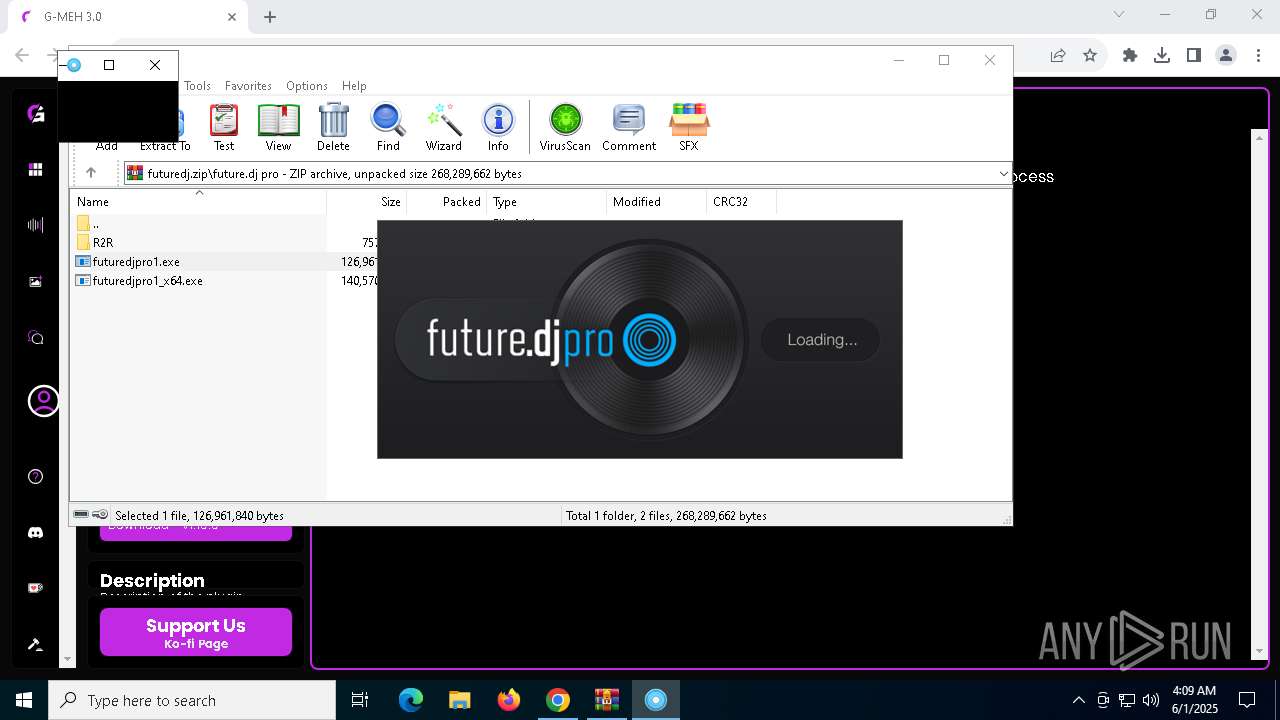This screenshot has height=720, width=1280.
Task: Select the G-MEH 3.0 browser tab
Action: (x=130, y=17)
